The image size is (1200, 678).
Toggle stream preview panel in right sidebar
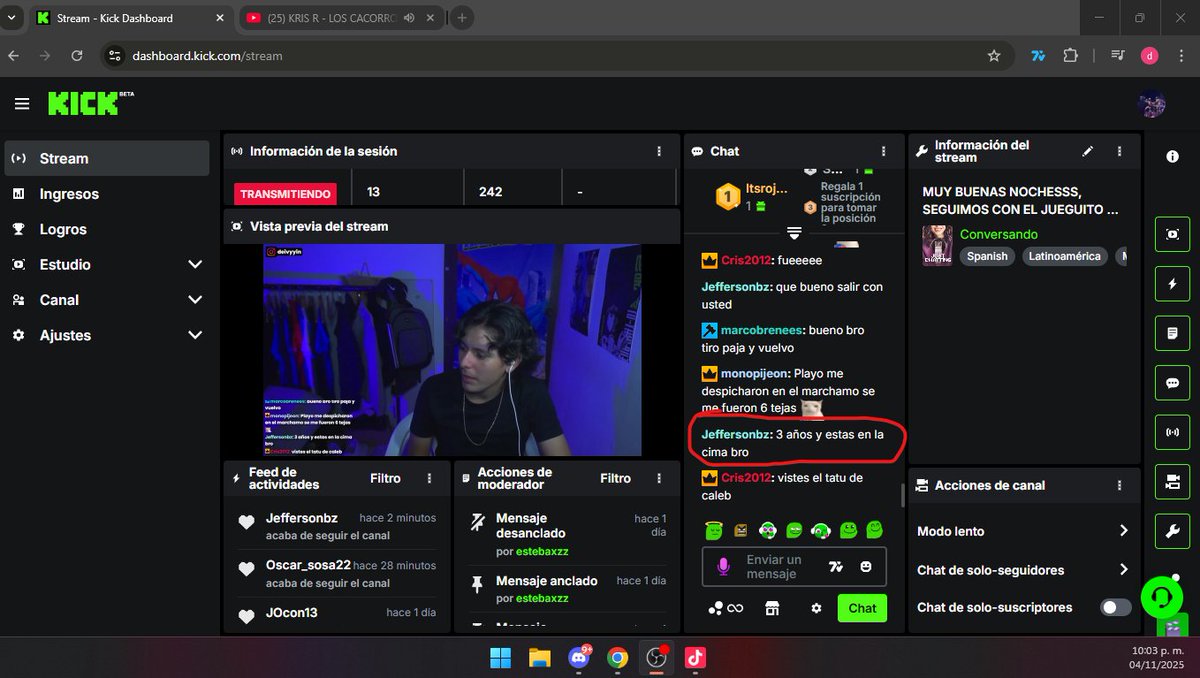coord(1172,234)
